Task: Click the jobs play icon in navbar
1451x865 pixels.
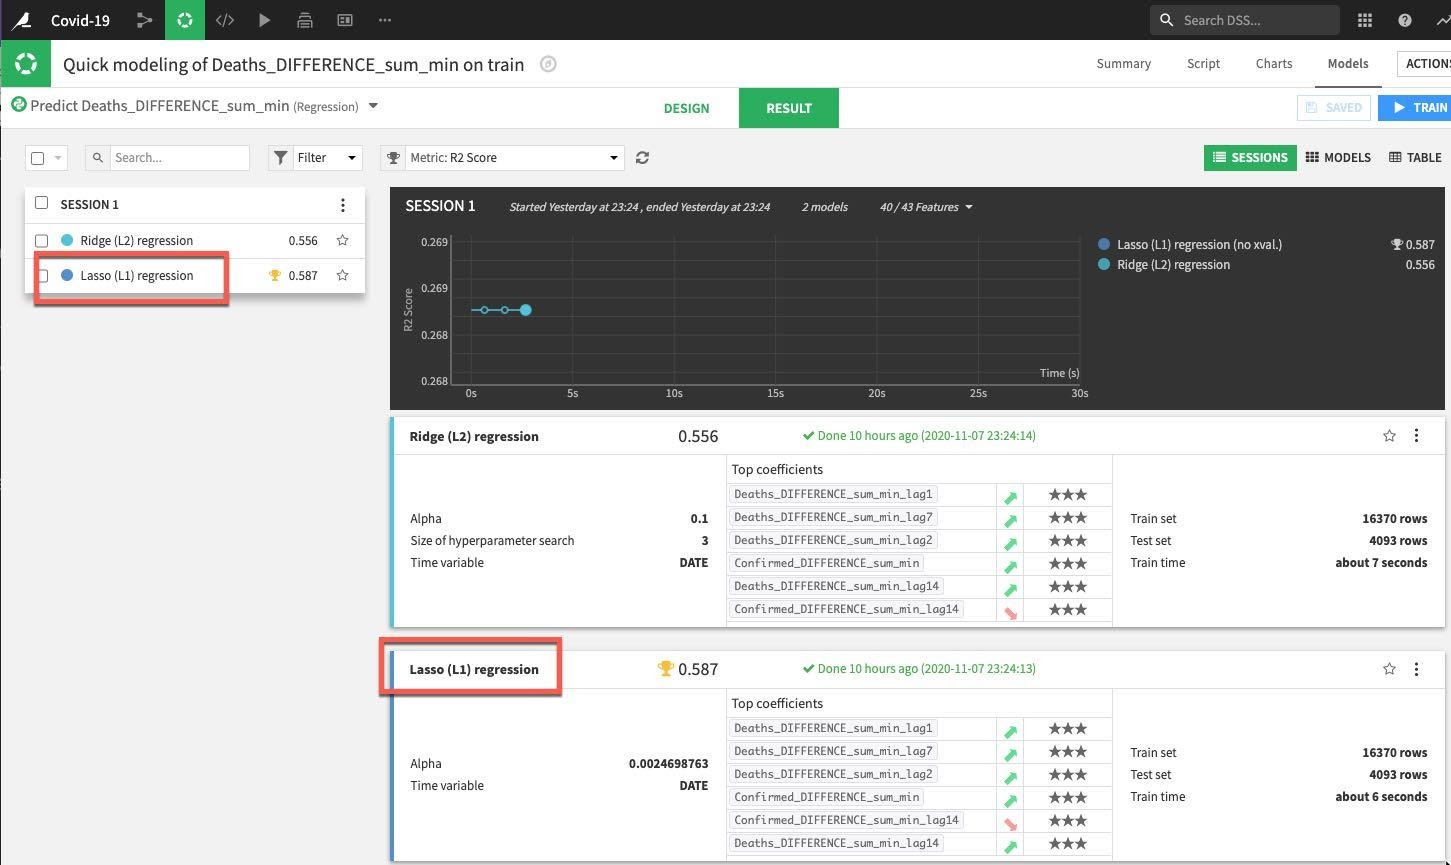Action: (x=264, y=20)
